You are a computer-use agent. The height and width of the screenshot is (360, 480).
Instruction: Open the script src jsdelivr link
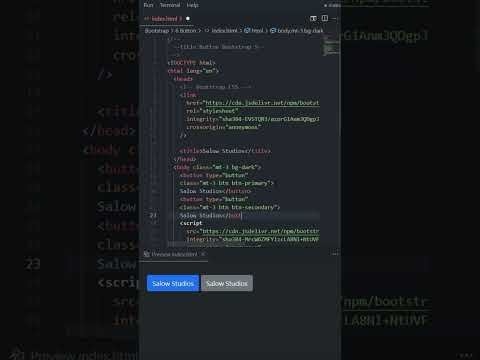tap(261, 231)
